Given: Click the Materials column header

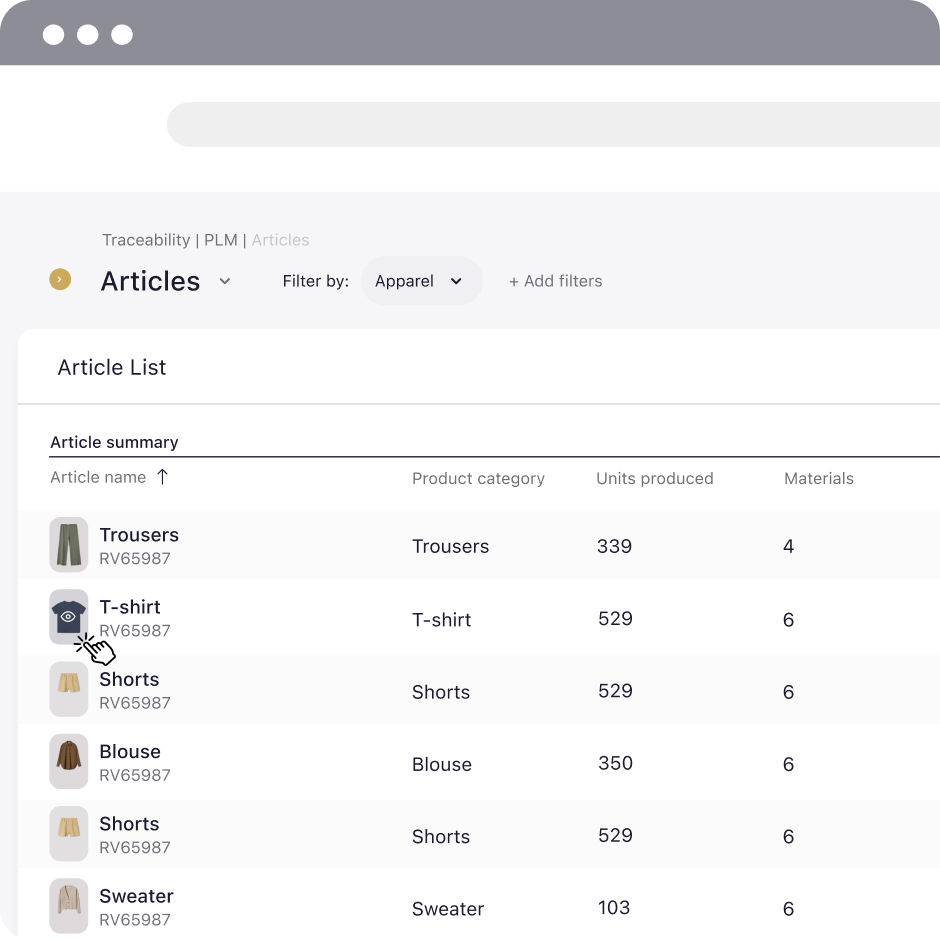Looking at the screenshot, I should click(x=818, y=478).
